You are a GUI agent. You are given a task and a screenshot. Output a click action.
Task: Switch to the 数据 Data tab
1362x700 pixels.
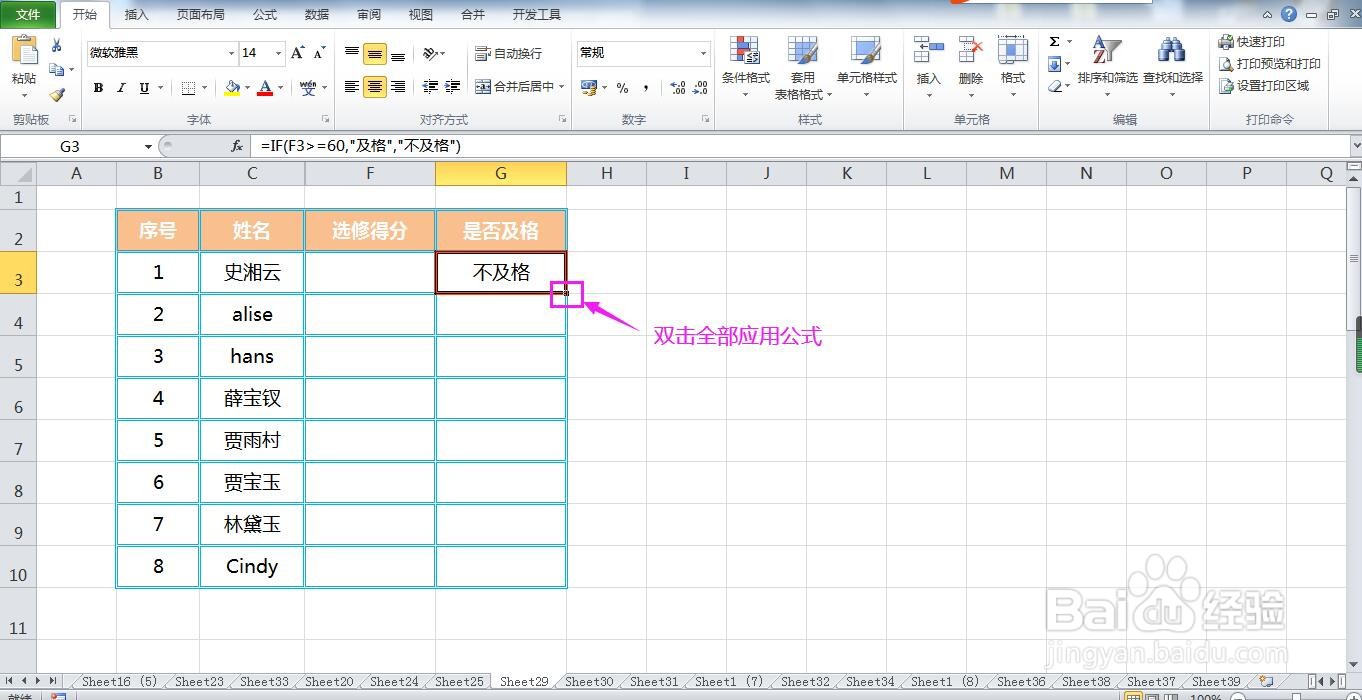pyautogui.click(x=317, y=15)
